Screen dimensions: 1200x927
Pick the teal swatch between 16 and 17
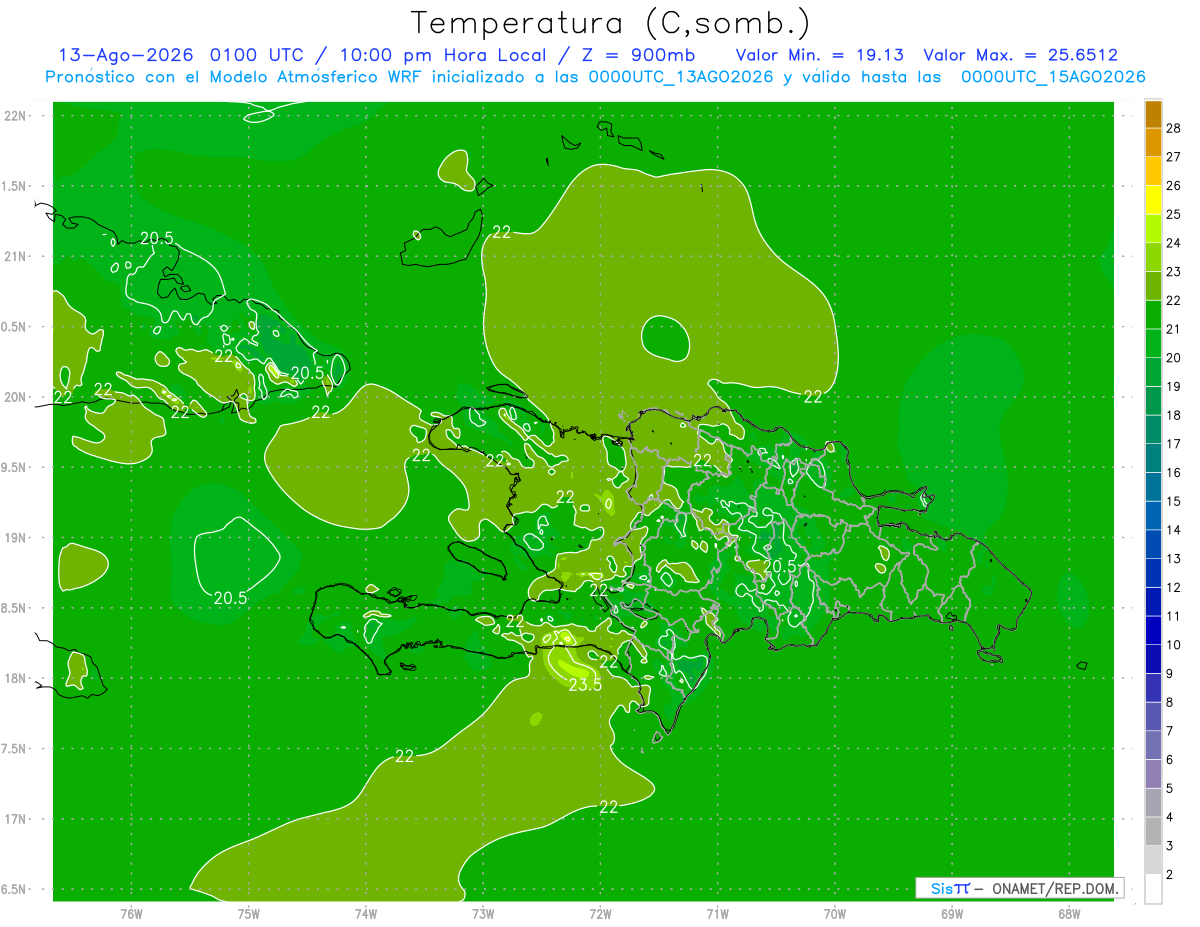click(x=1153, y=458)
